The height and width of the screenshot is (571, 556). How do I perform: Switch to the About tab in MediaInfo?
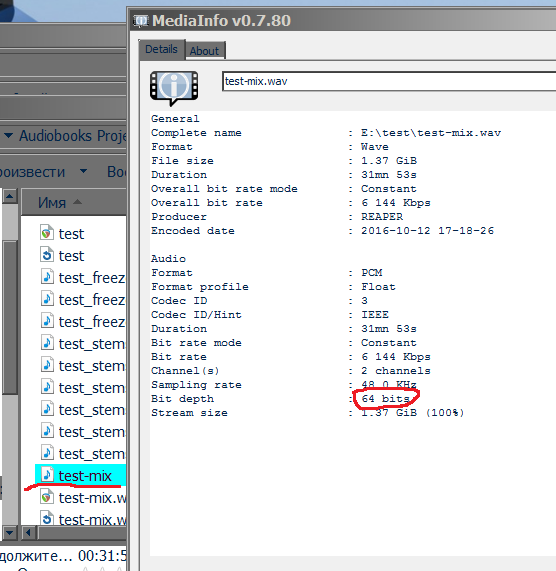(x=205, y=51)
